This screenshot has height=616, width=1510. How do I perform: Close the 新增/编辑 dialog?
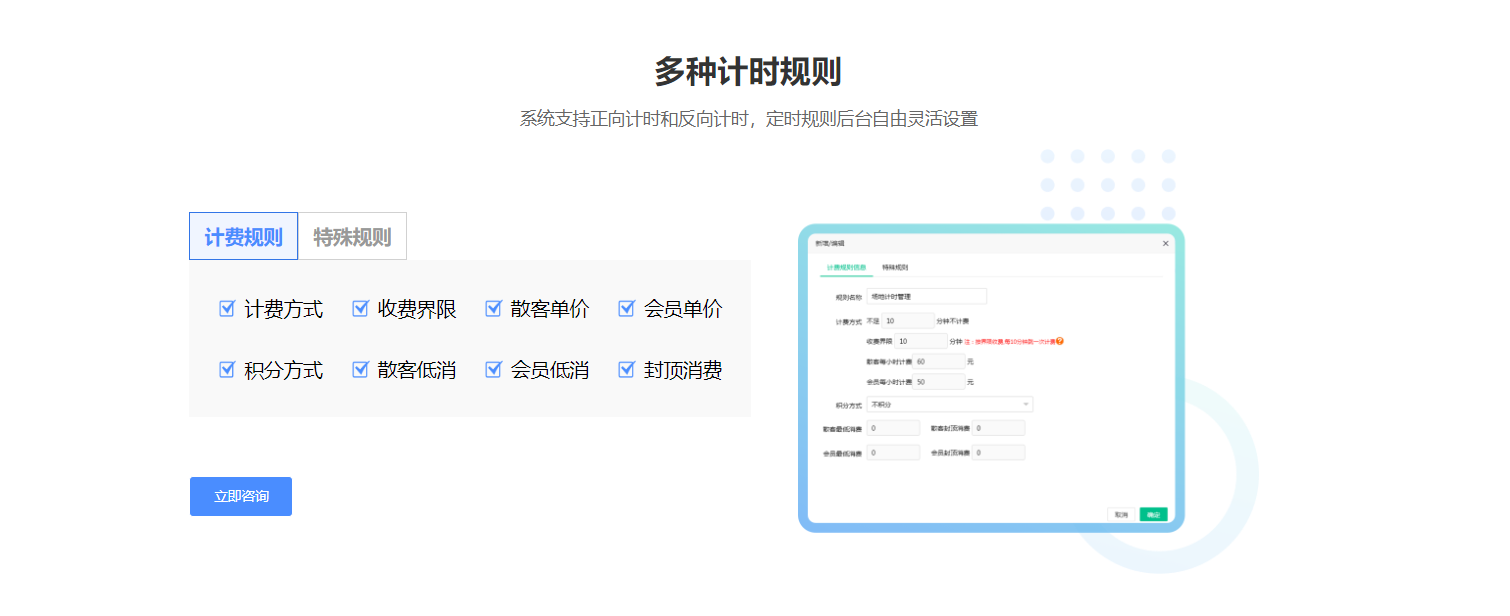1165,243
